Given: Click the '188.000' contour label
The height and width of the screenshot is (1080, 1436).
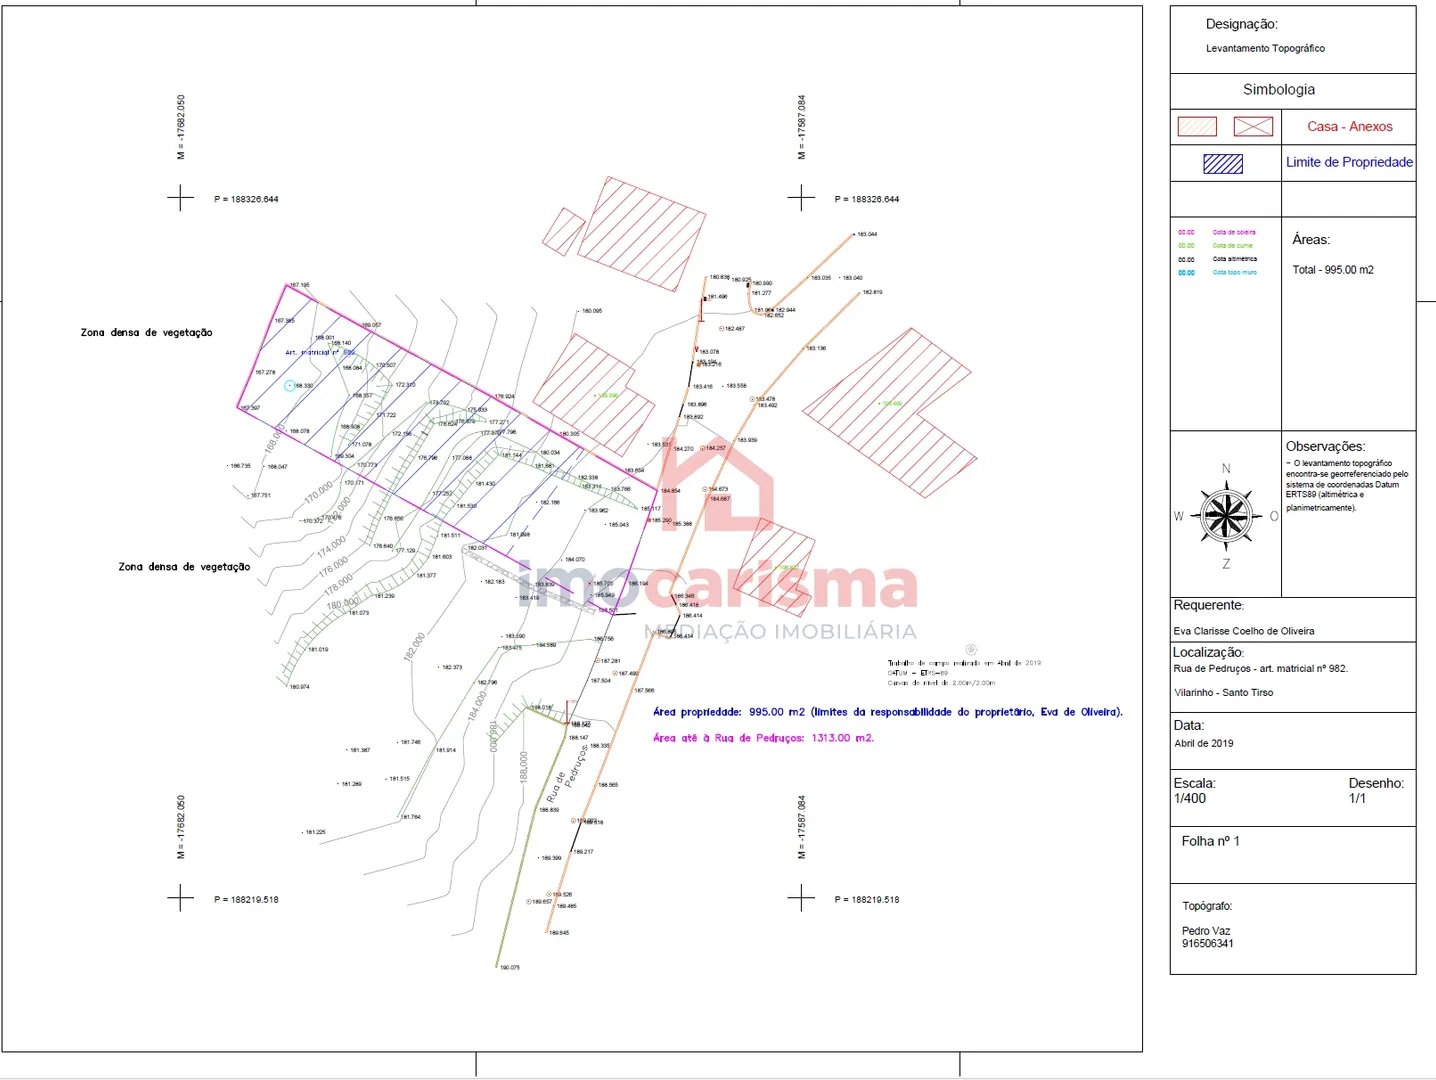Looking at the screenshot, I should point(523,767).
